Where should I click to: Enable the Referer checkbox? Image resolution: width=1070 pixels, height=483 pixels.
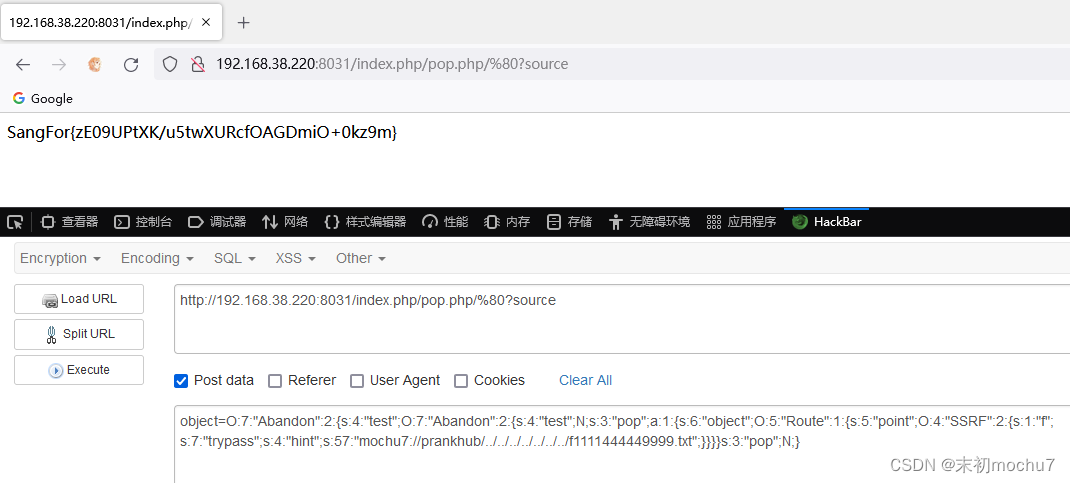pos(275,381)
